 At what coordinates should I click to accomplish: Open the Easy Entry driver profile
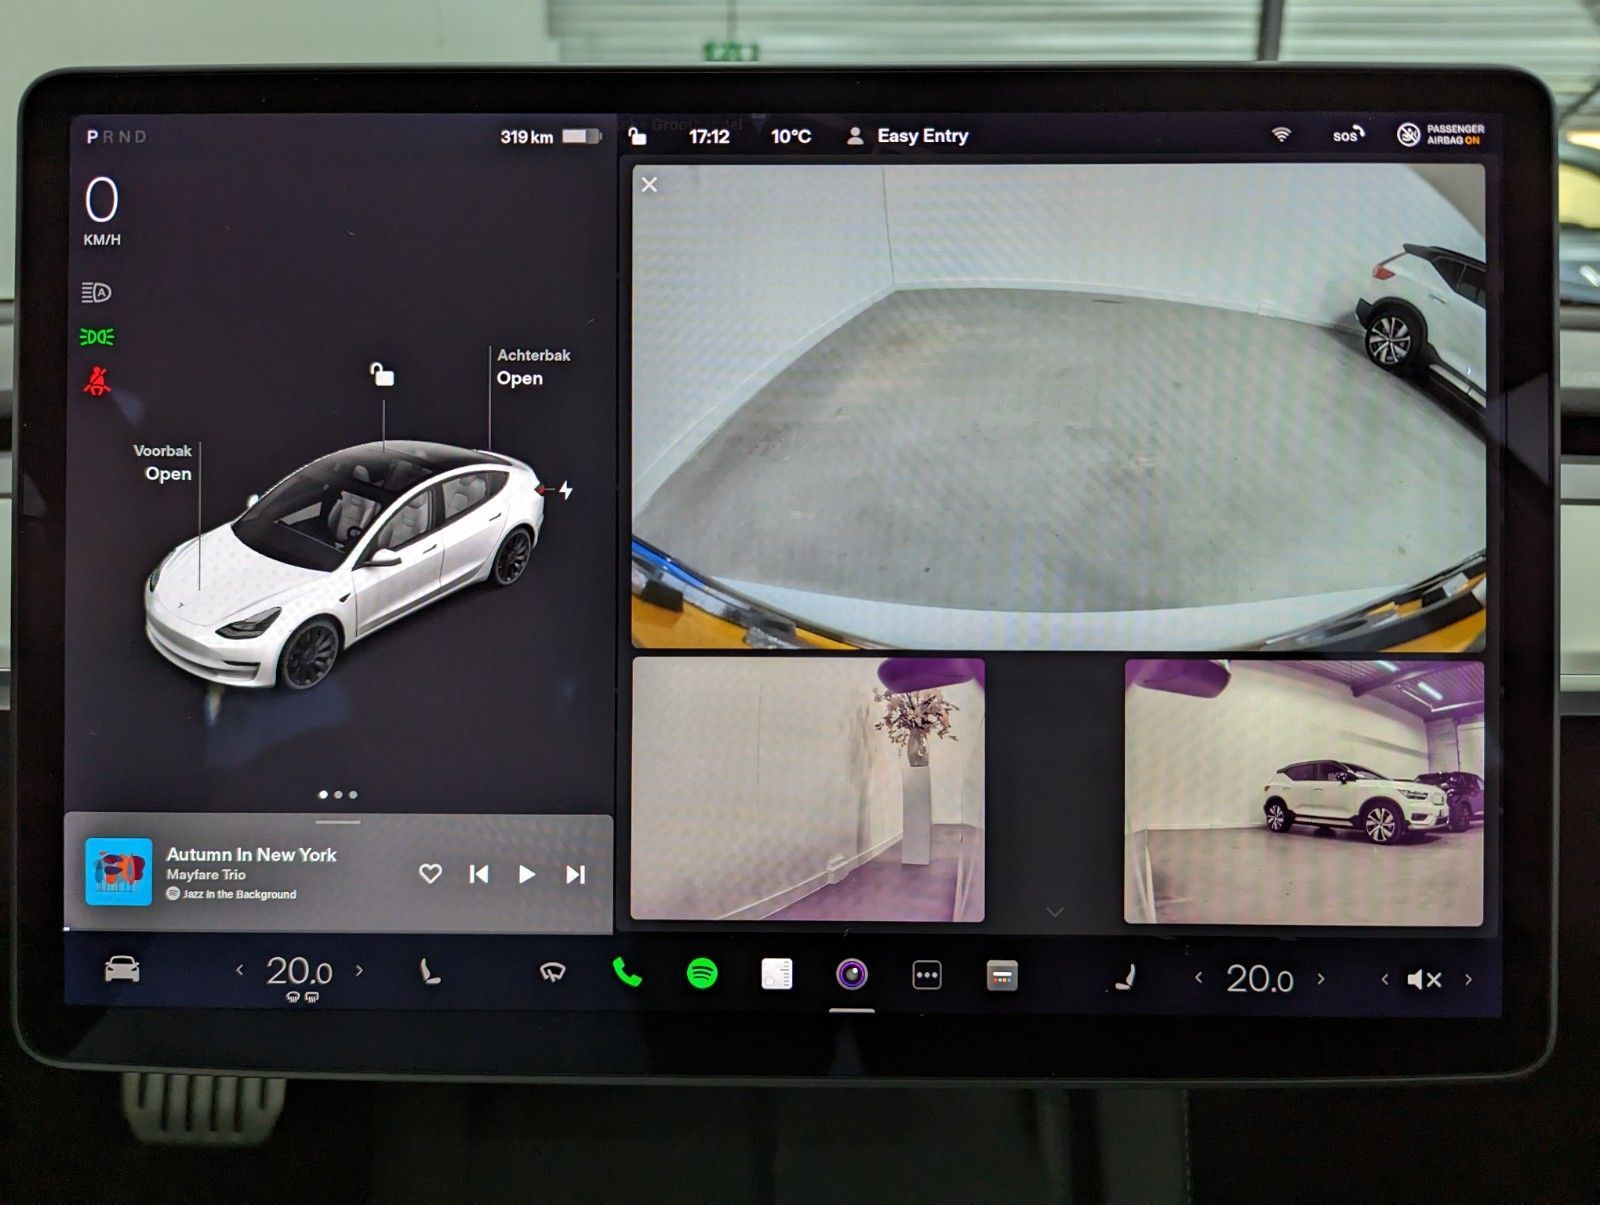click(x=908, y=136)
